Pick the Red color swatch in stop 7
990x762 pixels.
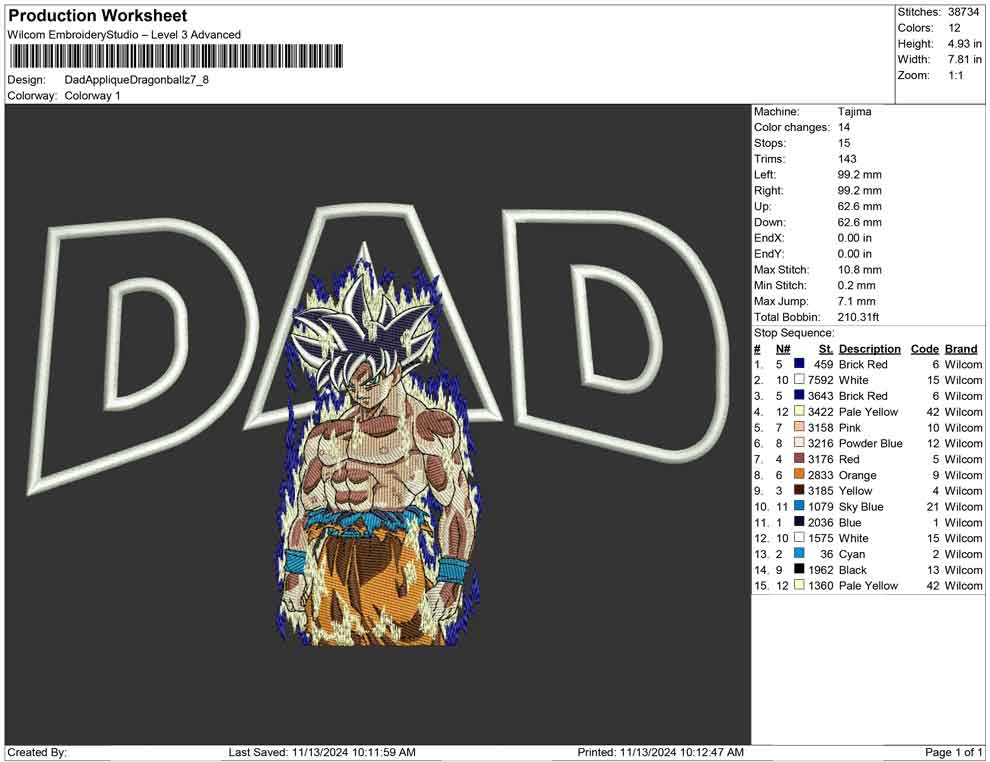[799, 458]
